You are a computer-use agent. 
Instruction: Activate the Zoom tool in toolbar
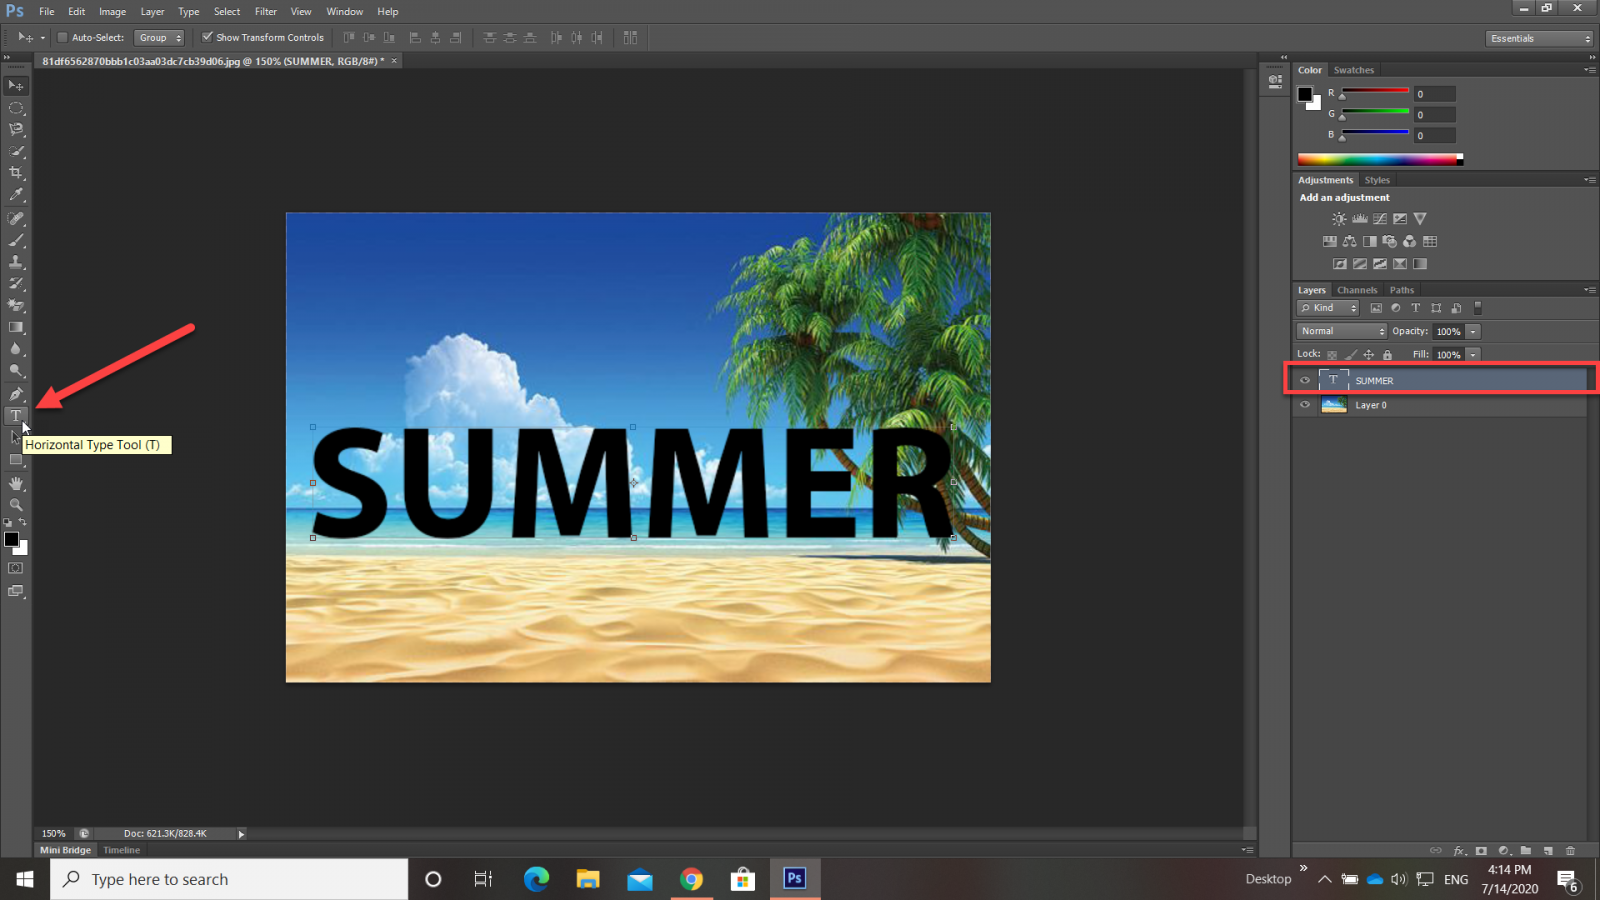pyautogui.click(x=16, y=505)
